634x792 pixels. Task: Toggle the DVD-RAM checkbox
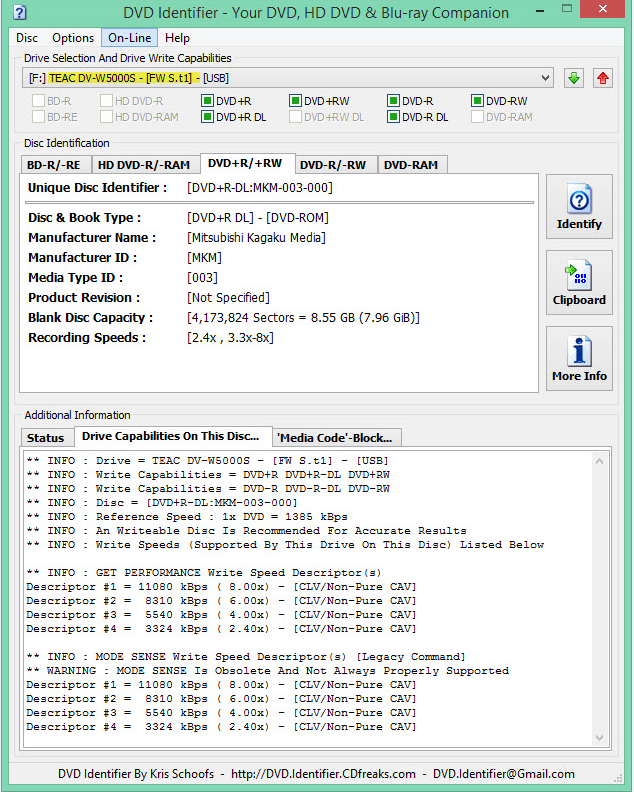tap(477, 117)
